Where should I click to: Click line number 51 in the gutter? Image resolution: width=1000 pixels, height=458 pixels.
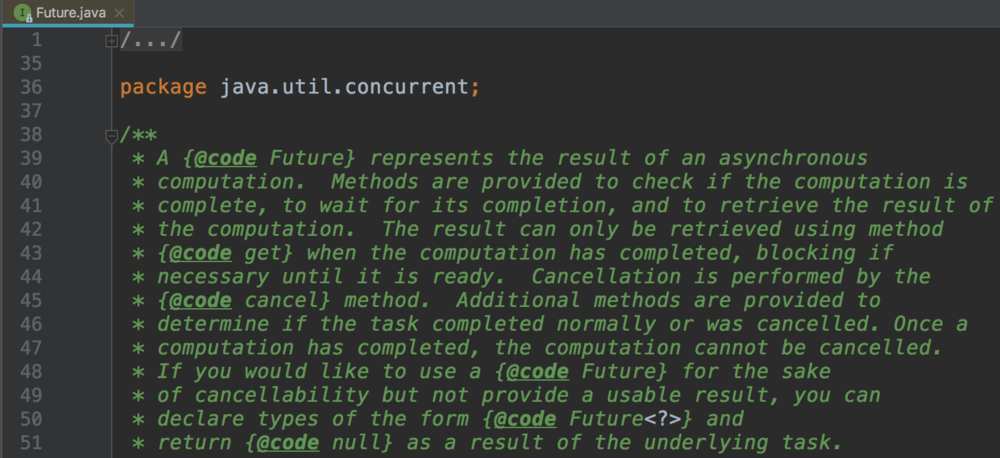click(x=30, y=443)
